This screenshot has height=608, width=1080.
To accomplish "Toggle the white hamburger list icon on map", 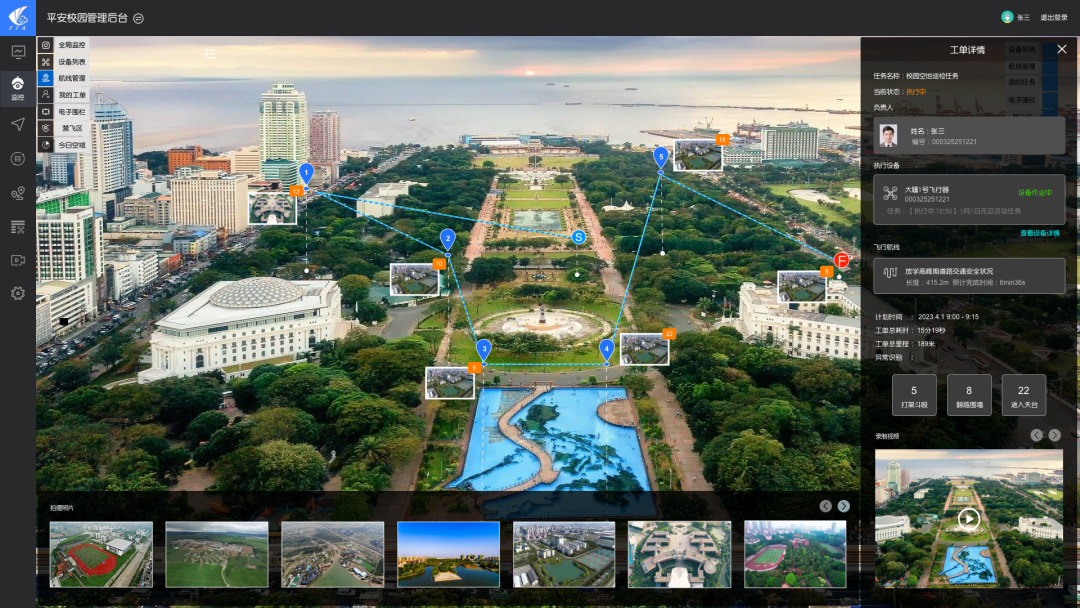I will 210,53.
